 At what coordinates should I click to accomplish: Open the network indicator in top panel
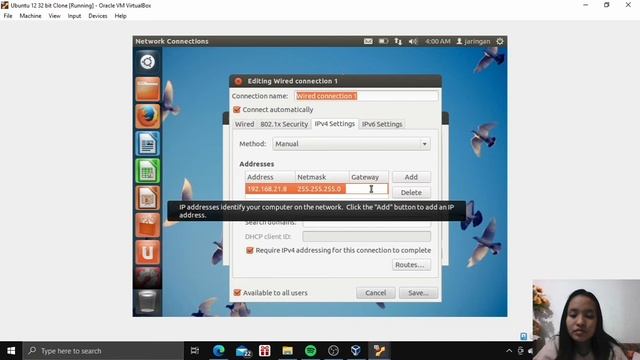[398, 41]
